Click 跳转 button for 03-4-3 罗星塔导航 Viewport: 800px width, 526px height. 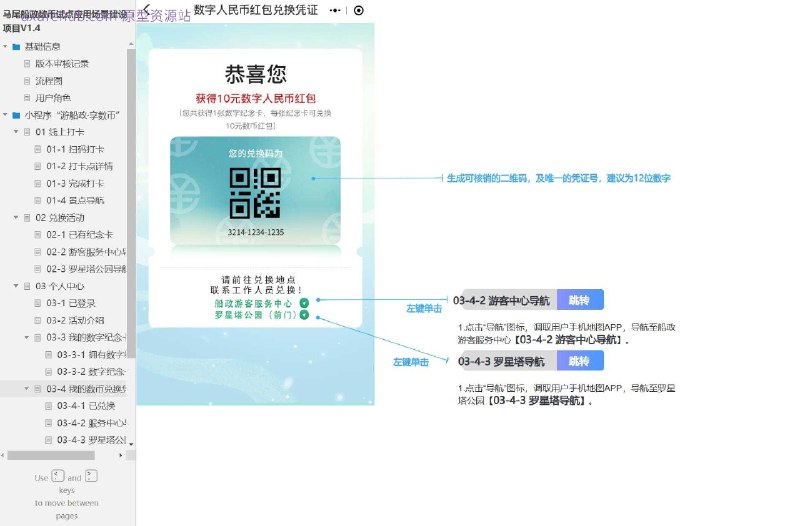(x=580, y=361)
